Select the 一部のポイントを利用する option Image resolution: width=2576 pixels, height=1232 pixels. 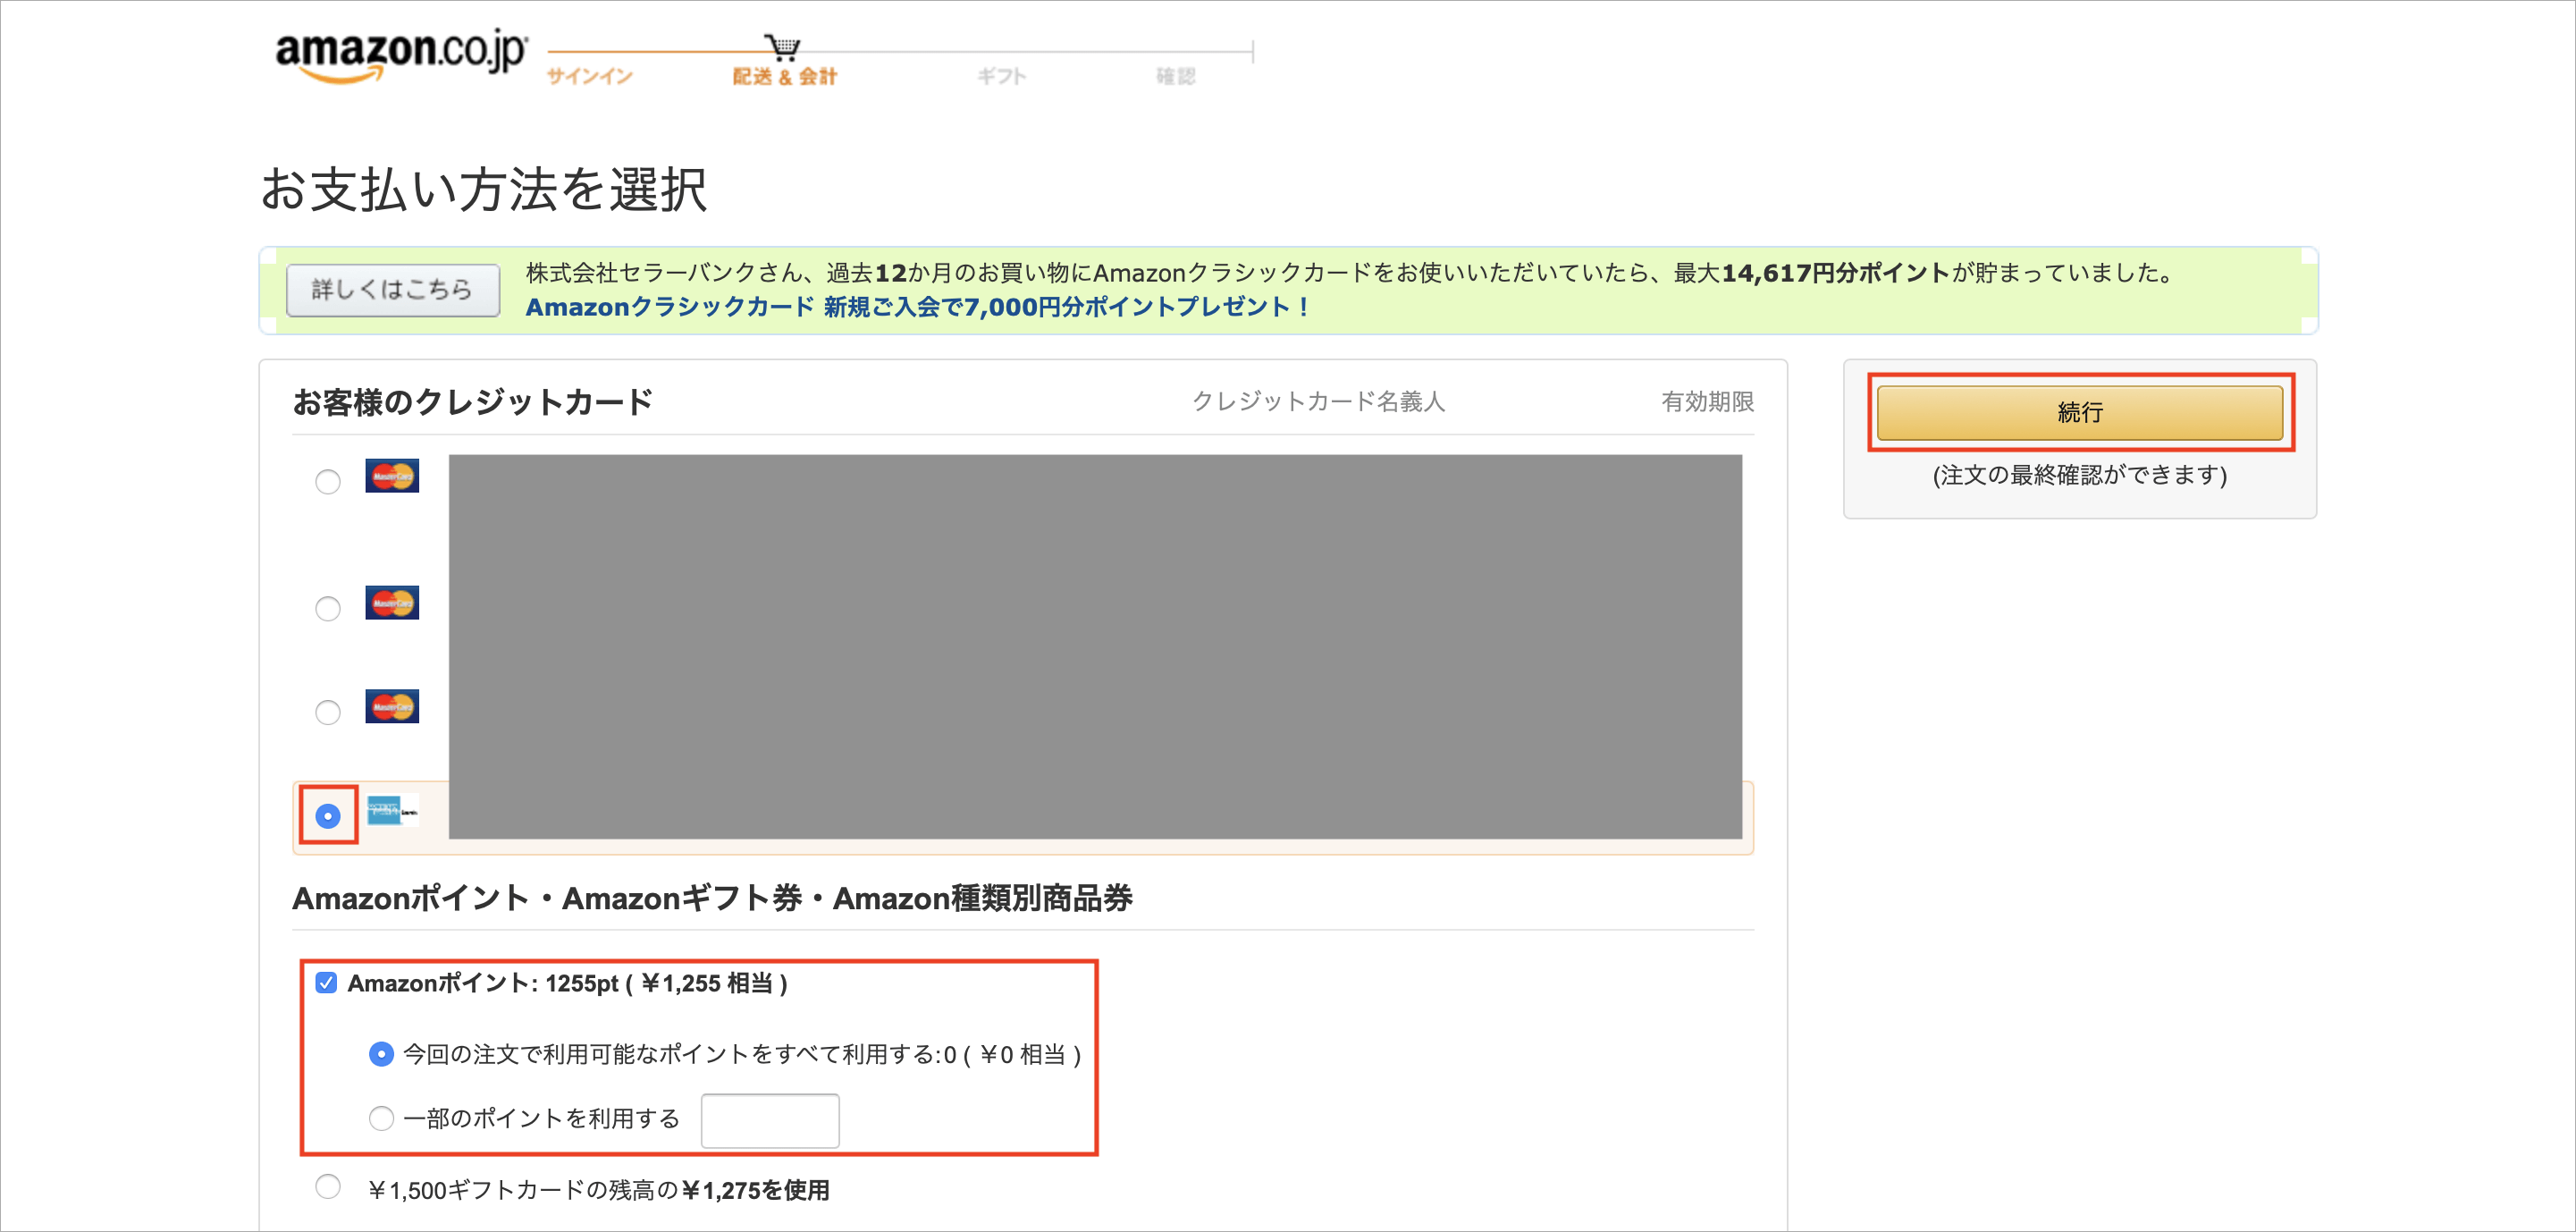click(380, 1119)
